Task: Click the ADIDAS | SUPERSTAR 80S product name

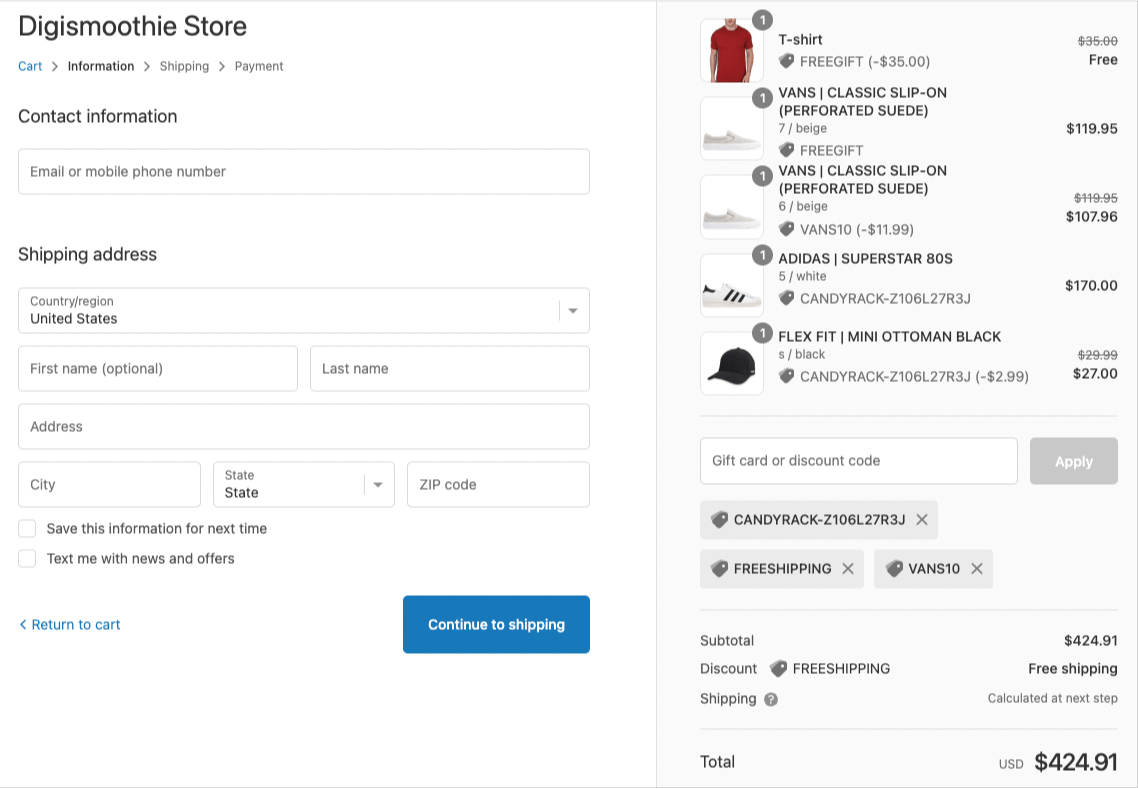Action: click(865, 258)
